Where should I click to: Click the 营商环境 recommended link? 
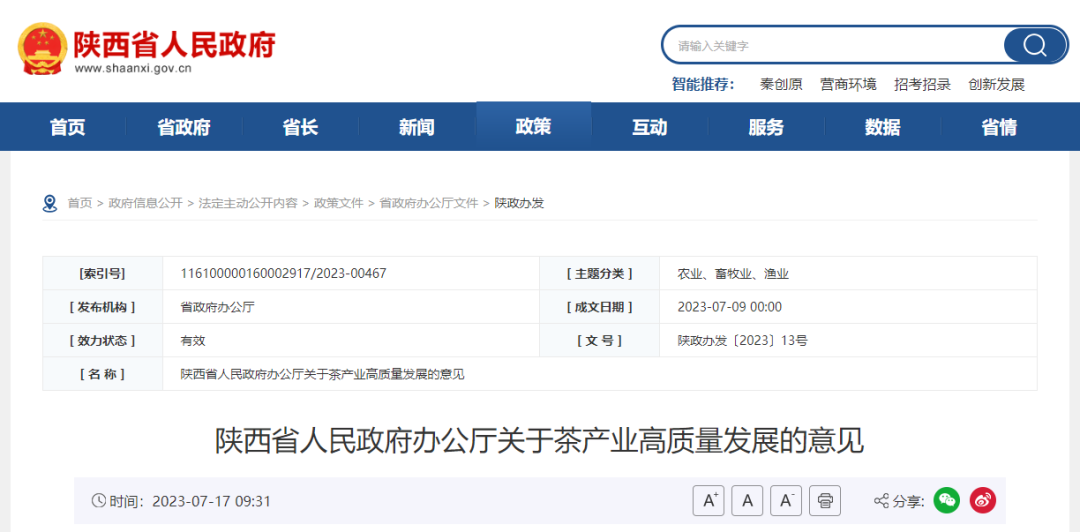coord(848,85)
